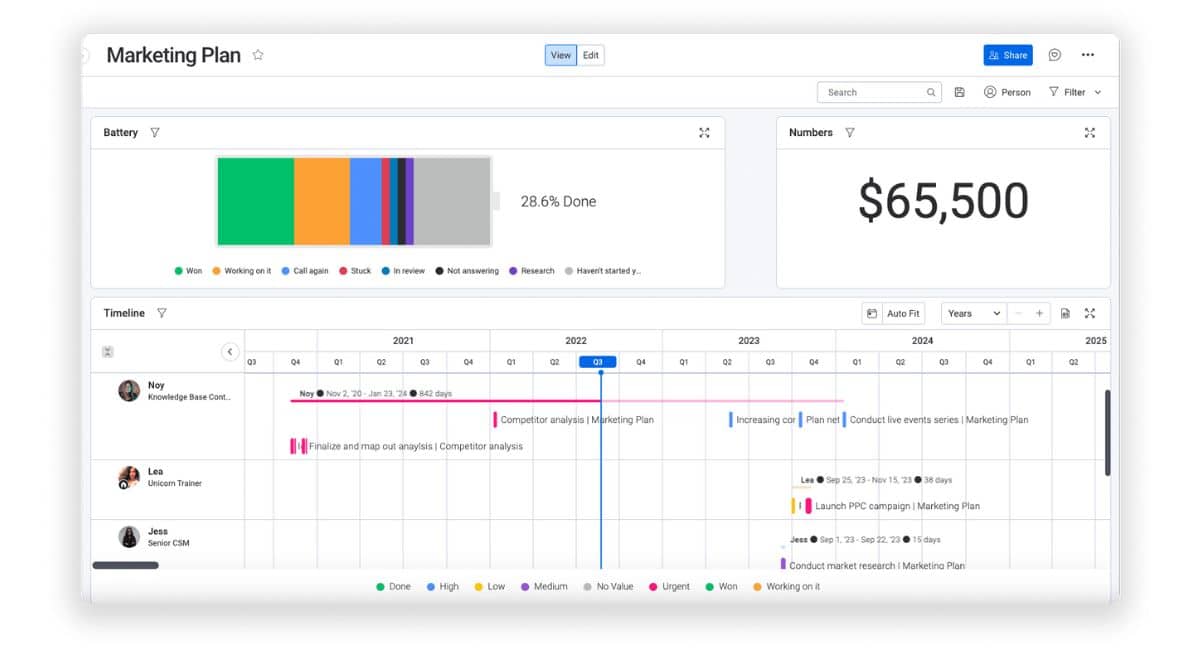Screen dimensions: 1200x650
Task: Open the Years timescale dropdown
Action: [x=973, y=314]
